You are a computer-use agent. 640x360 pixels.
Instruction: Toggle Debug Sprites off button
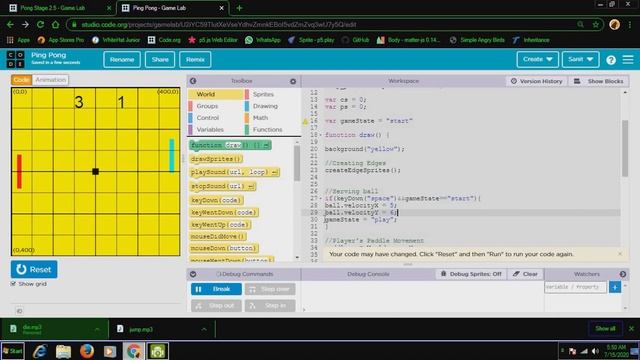click(x=471, y=274)
